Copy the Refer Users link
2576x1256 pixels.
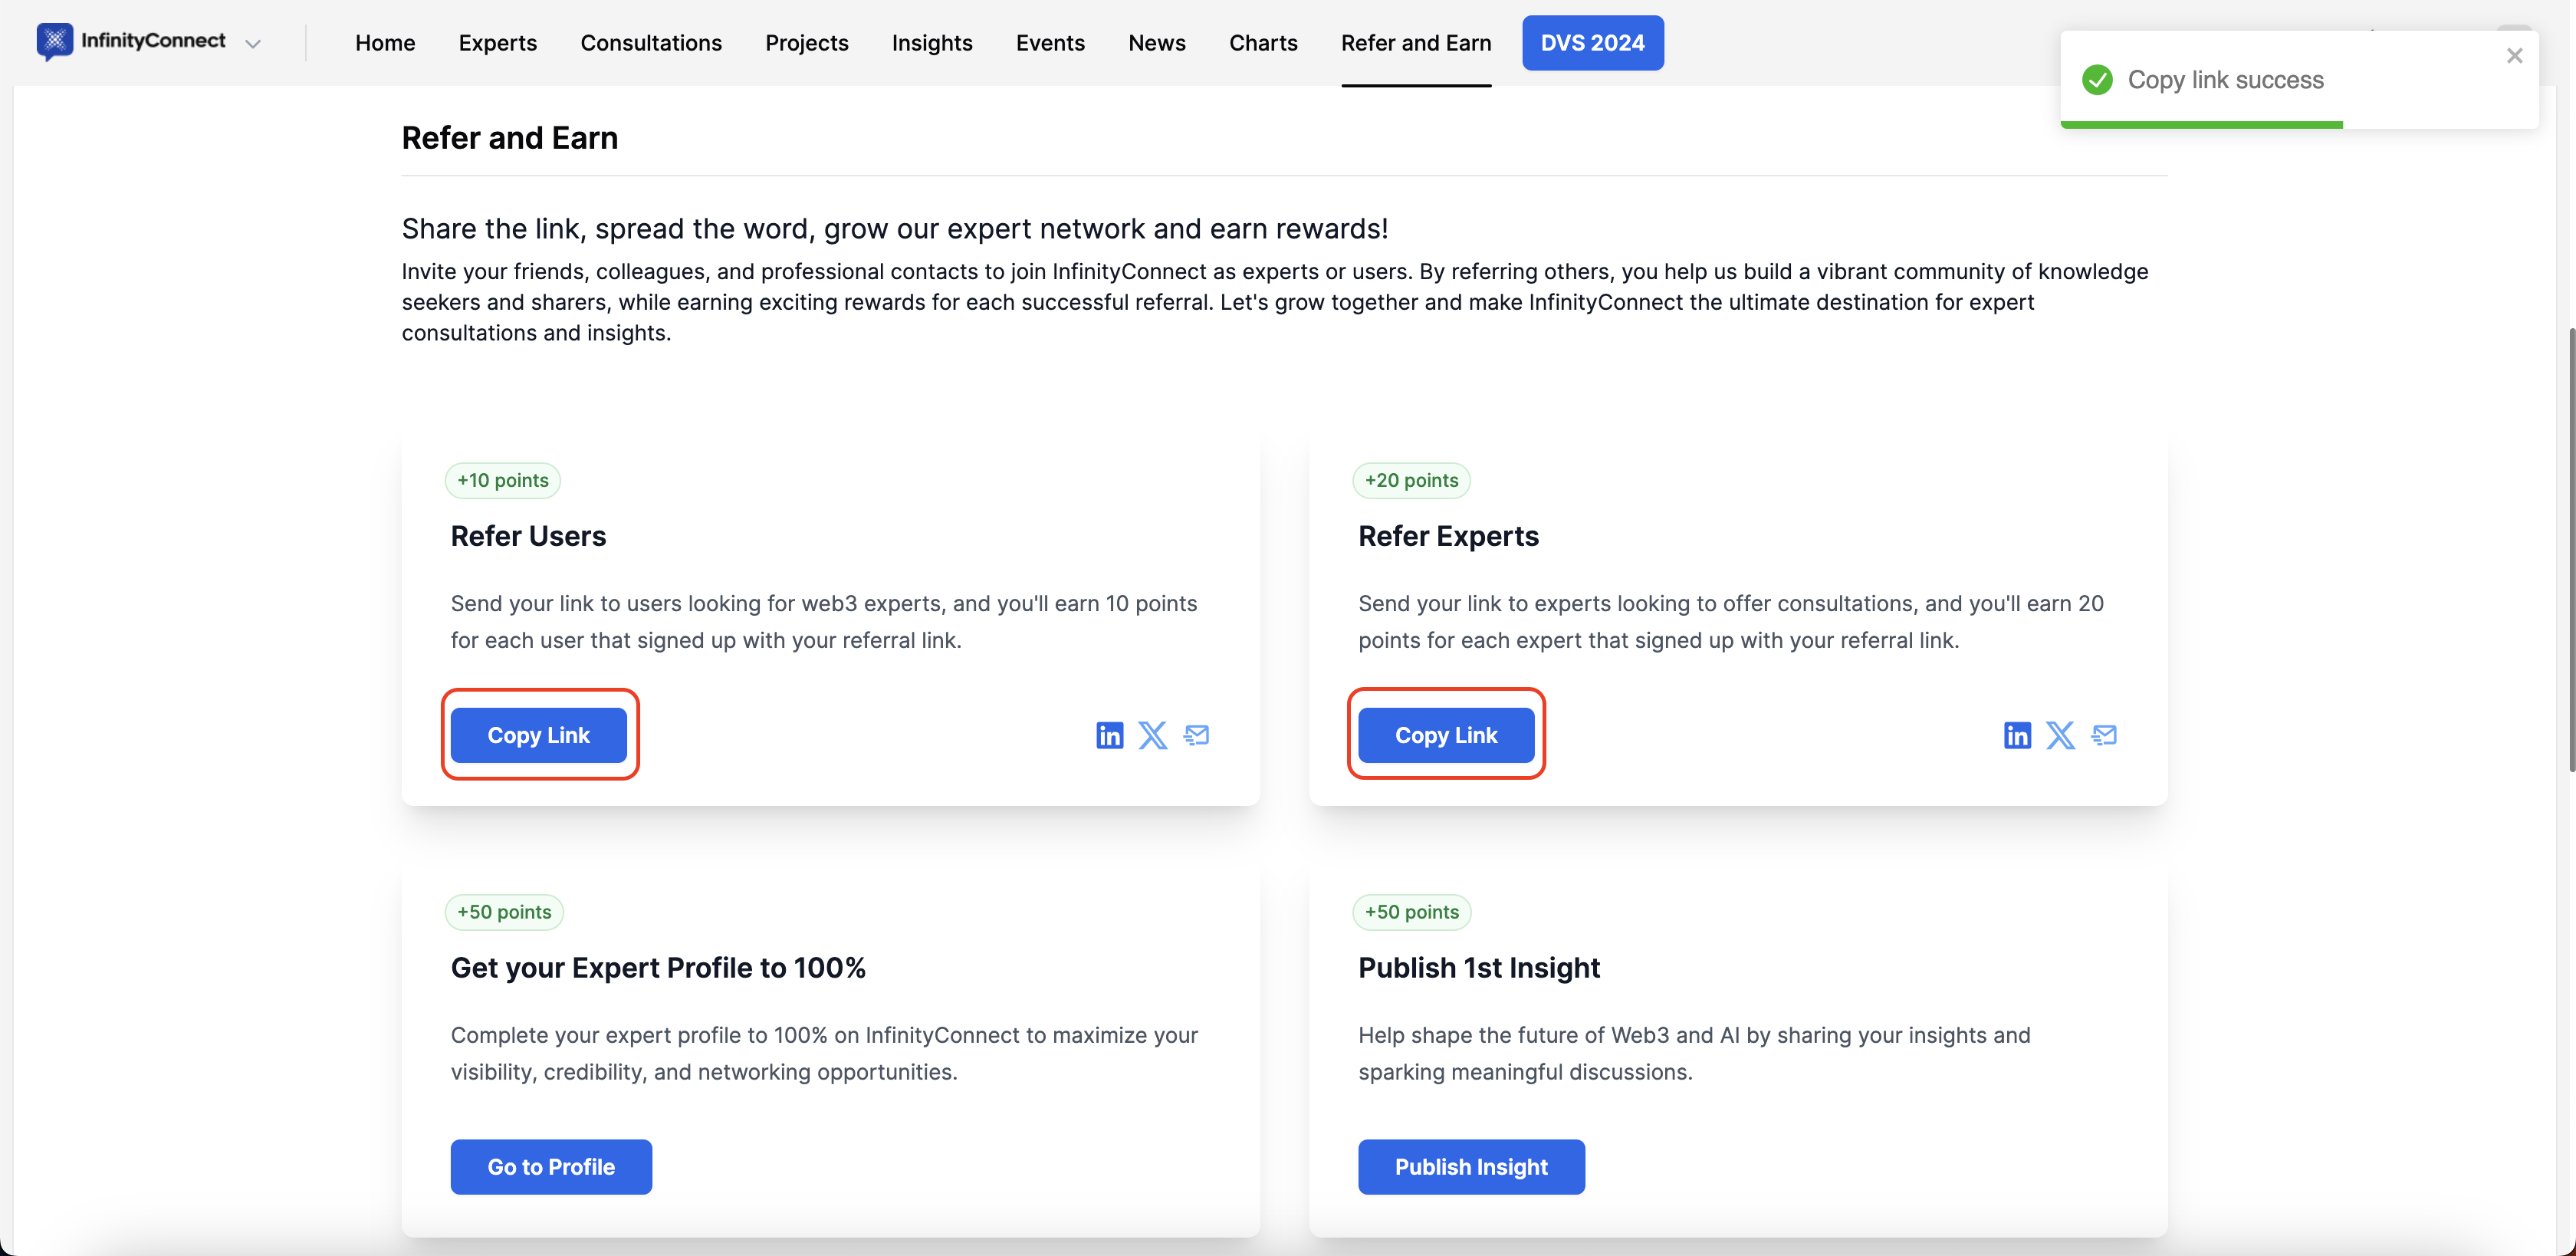[x=538, y=735]
